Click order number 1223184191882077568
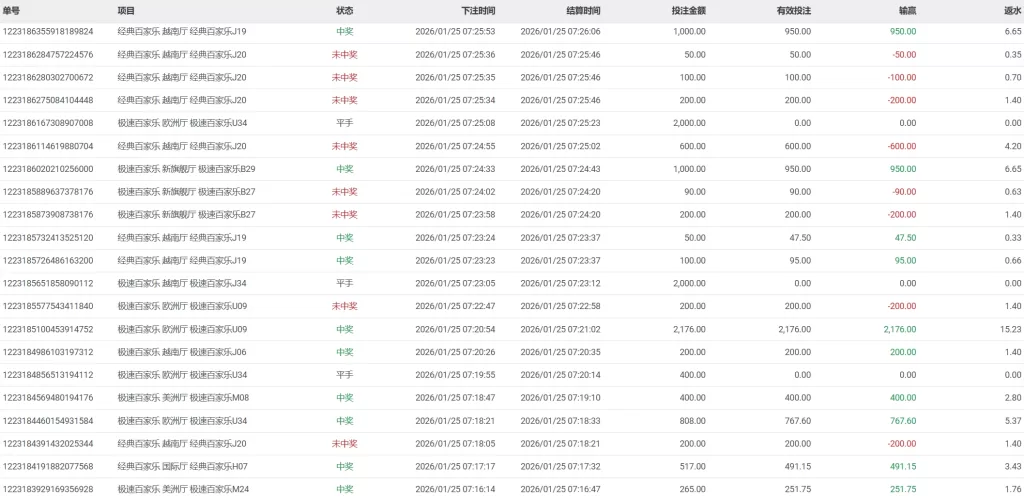The height and width of the screenshot is (498, 1024). coord(48,466)
